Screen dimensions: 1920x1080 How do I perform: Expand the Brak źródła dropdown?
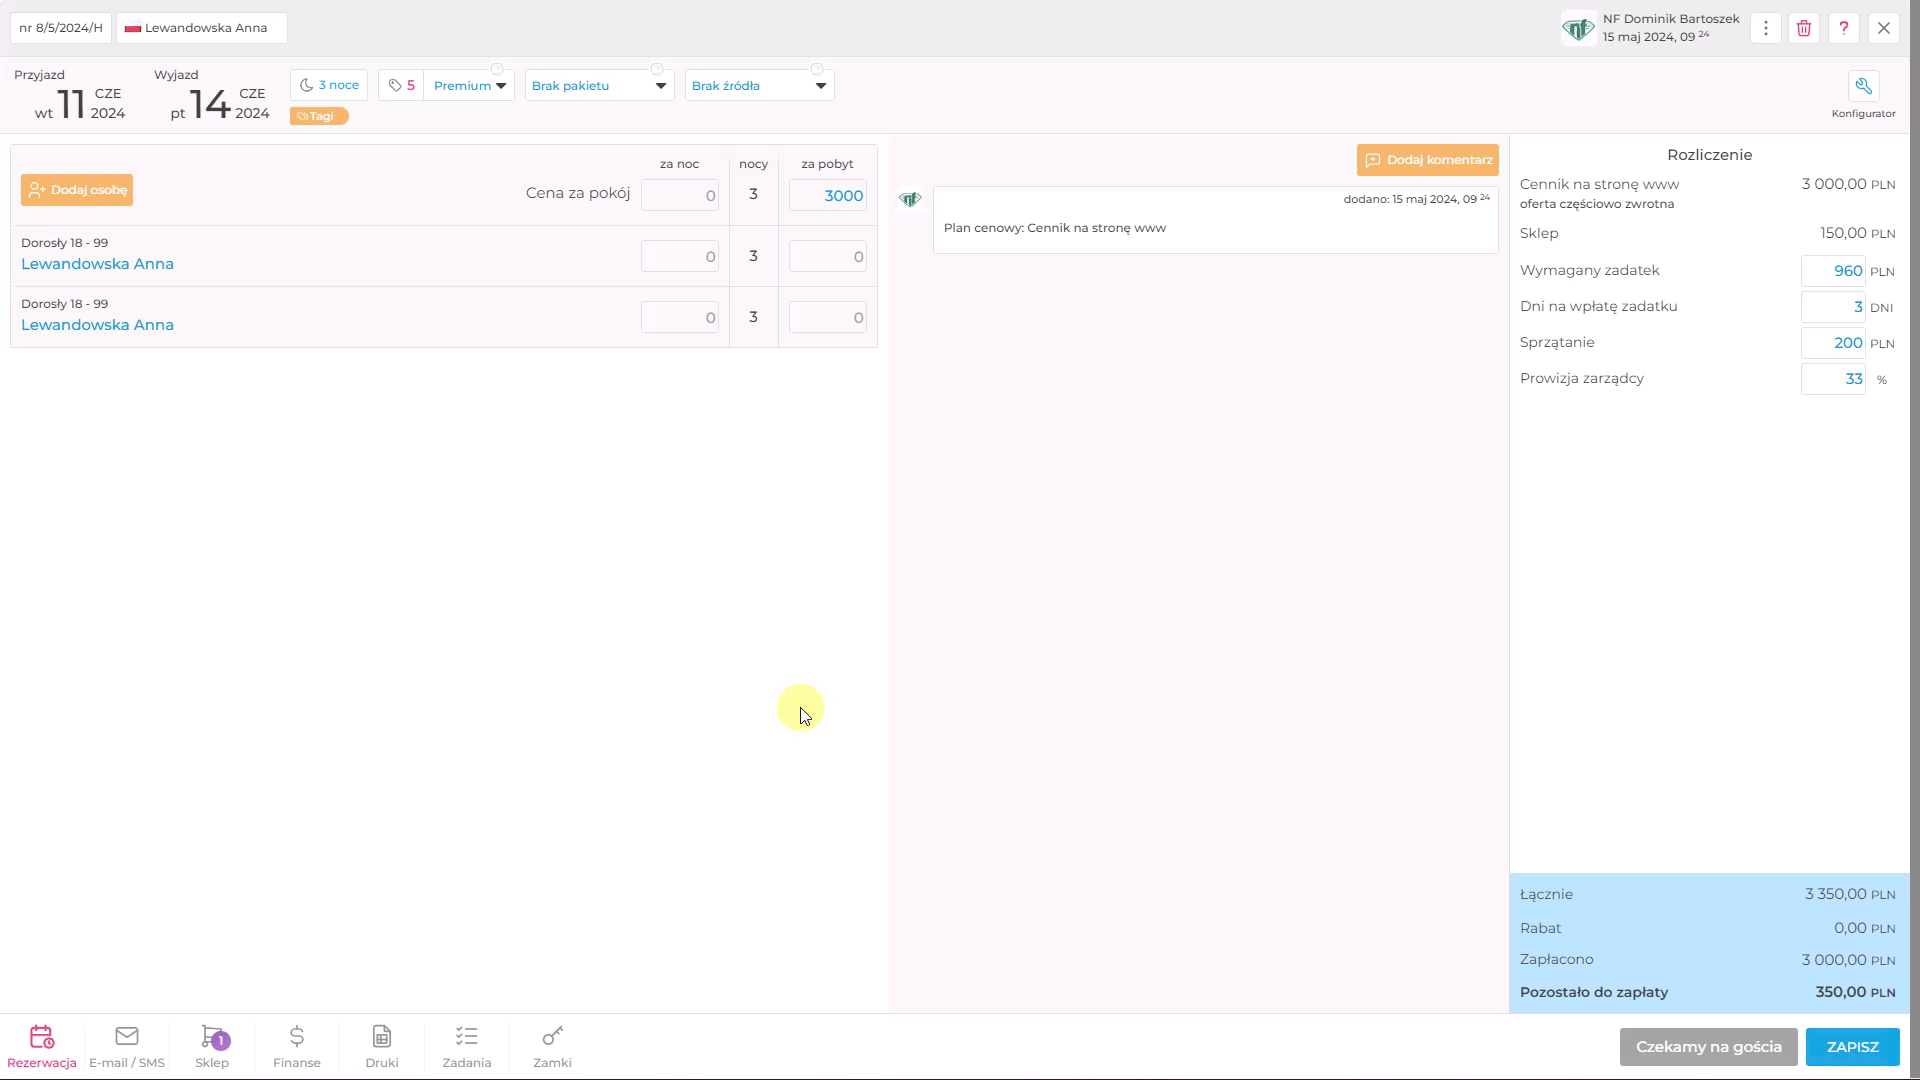click(759, 86)
